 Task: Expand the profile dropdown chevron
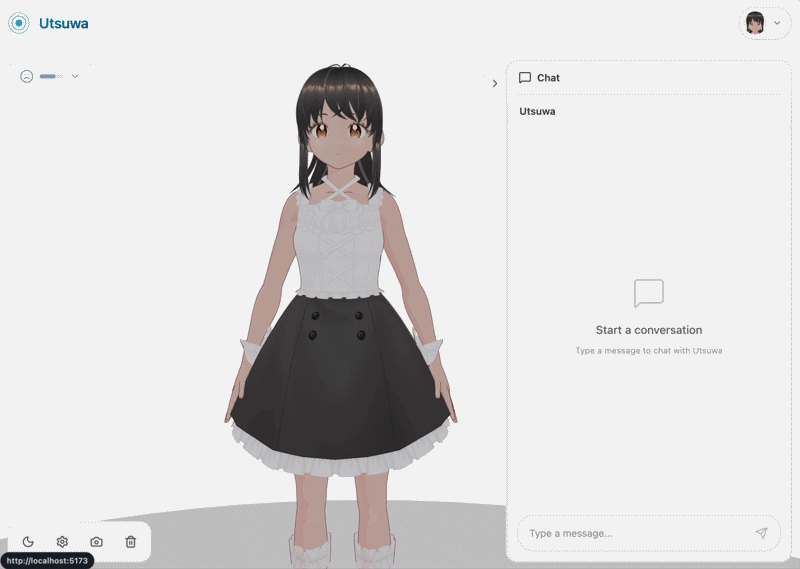(x=777, y=23)
